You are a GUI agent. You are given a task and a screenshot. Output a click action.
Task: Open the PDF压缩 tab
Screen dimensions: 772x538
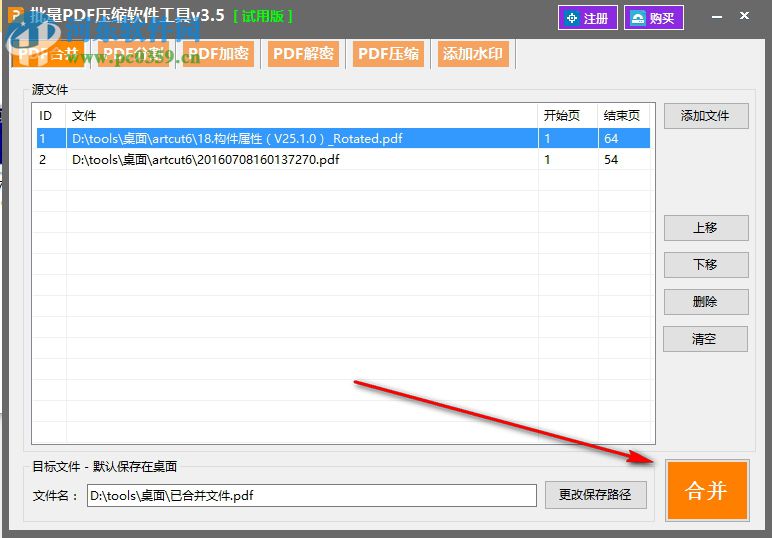[x=388, y=53]
